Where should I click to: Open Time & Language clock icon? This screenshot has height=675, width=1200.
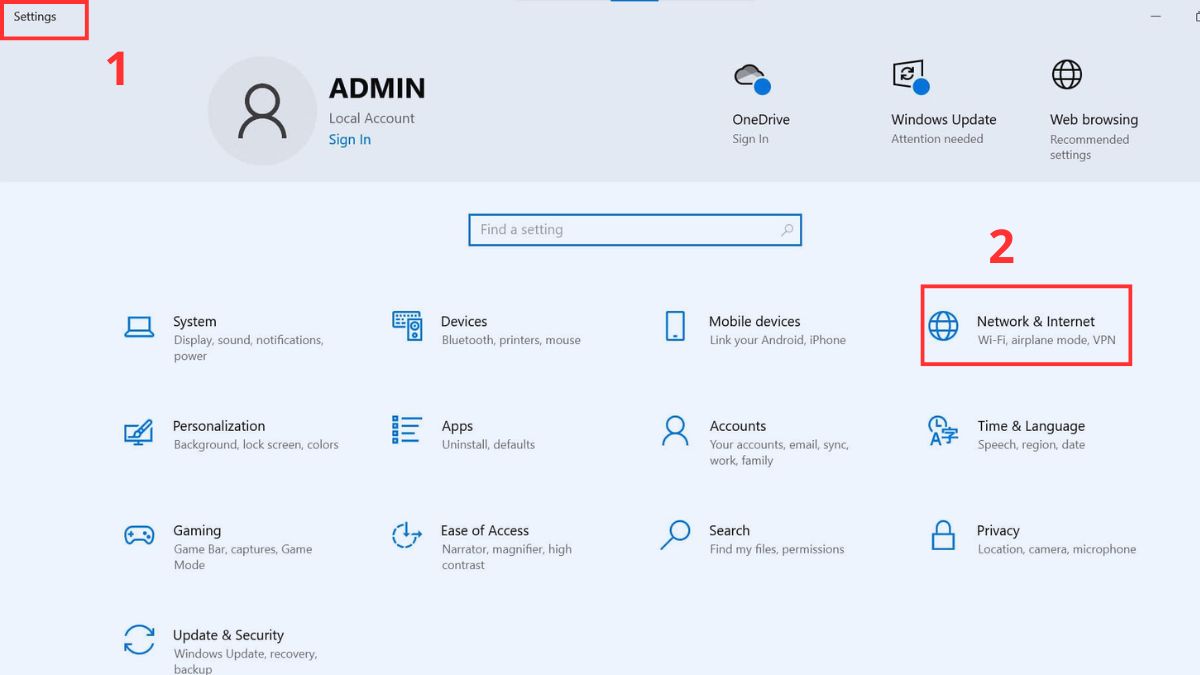pyautogui.click(x=943, y=431)
